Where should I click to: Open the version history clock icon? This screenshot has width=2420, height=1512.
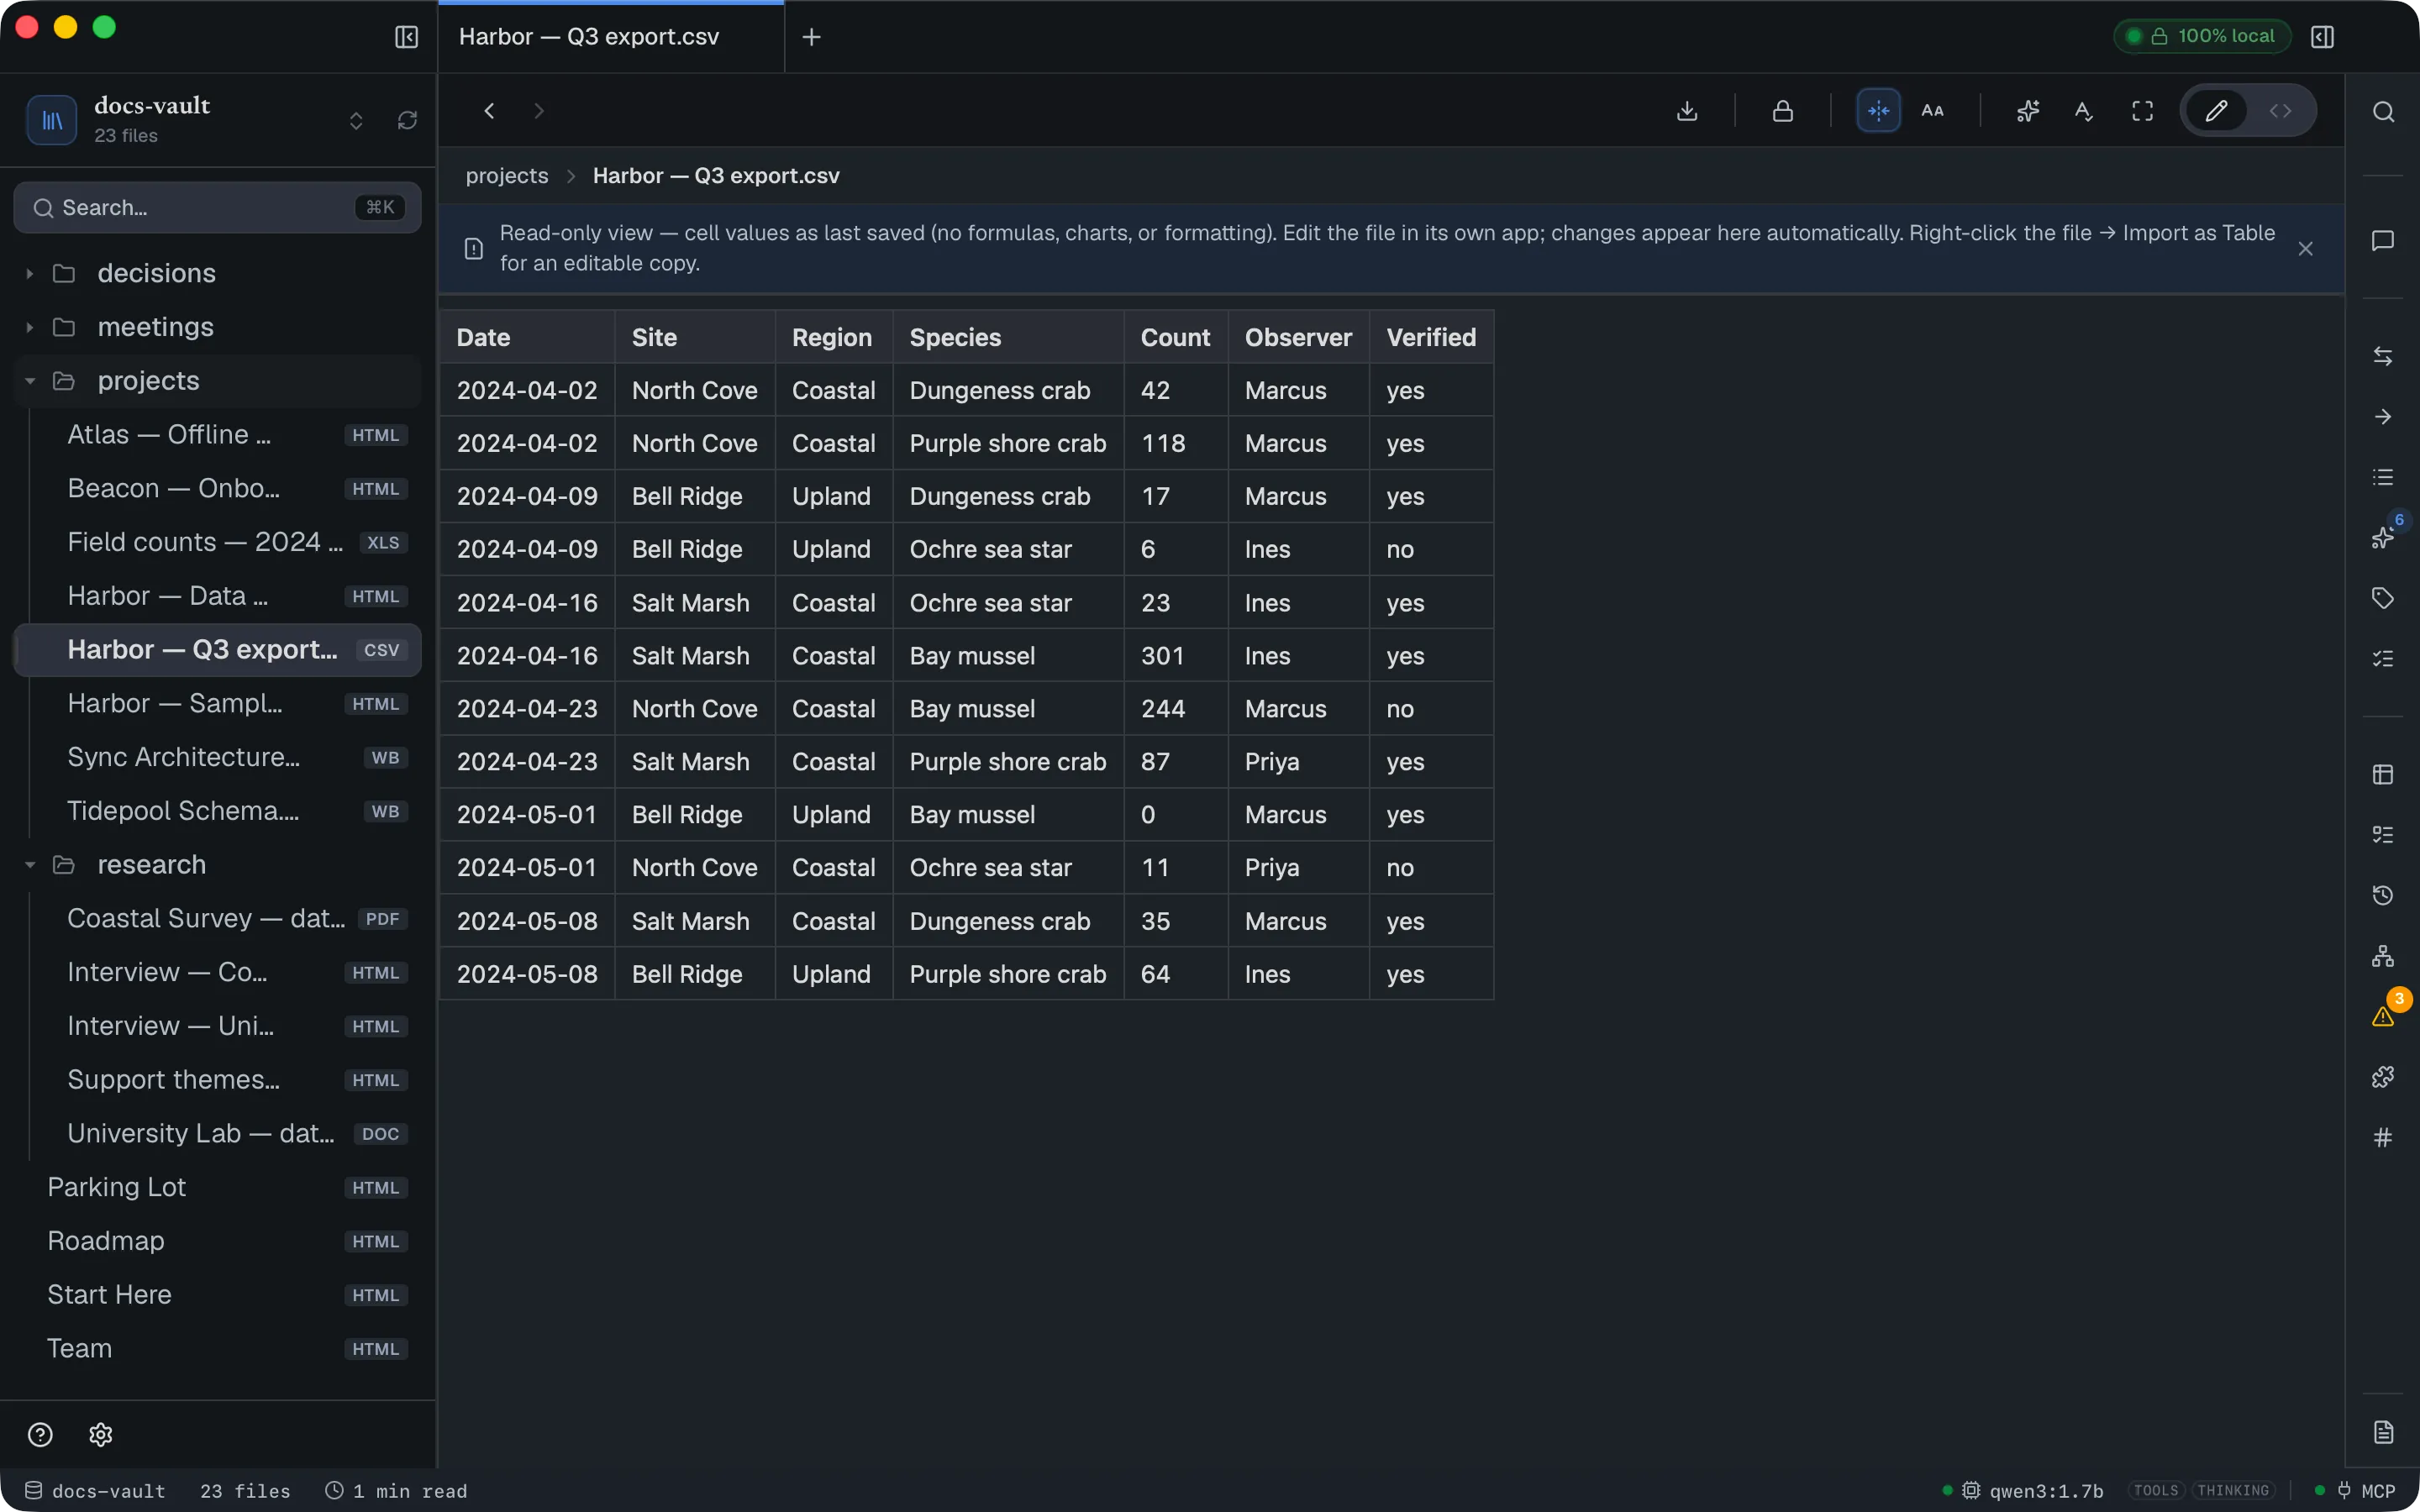[x=2383, y=895]
